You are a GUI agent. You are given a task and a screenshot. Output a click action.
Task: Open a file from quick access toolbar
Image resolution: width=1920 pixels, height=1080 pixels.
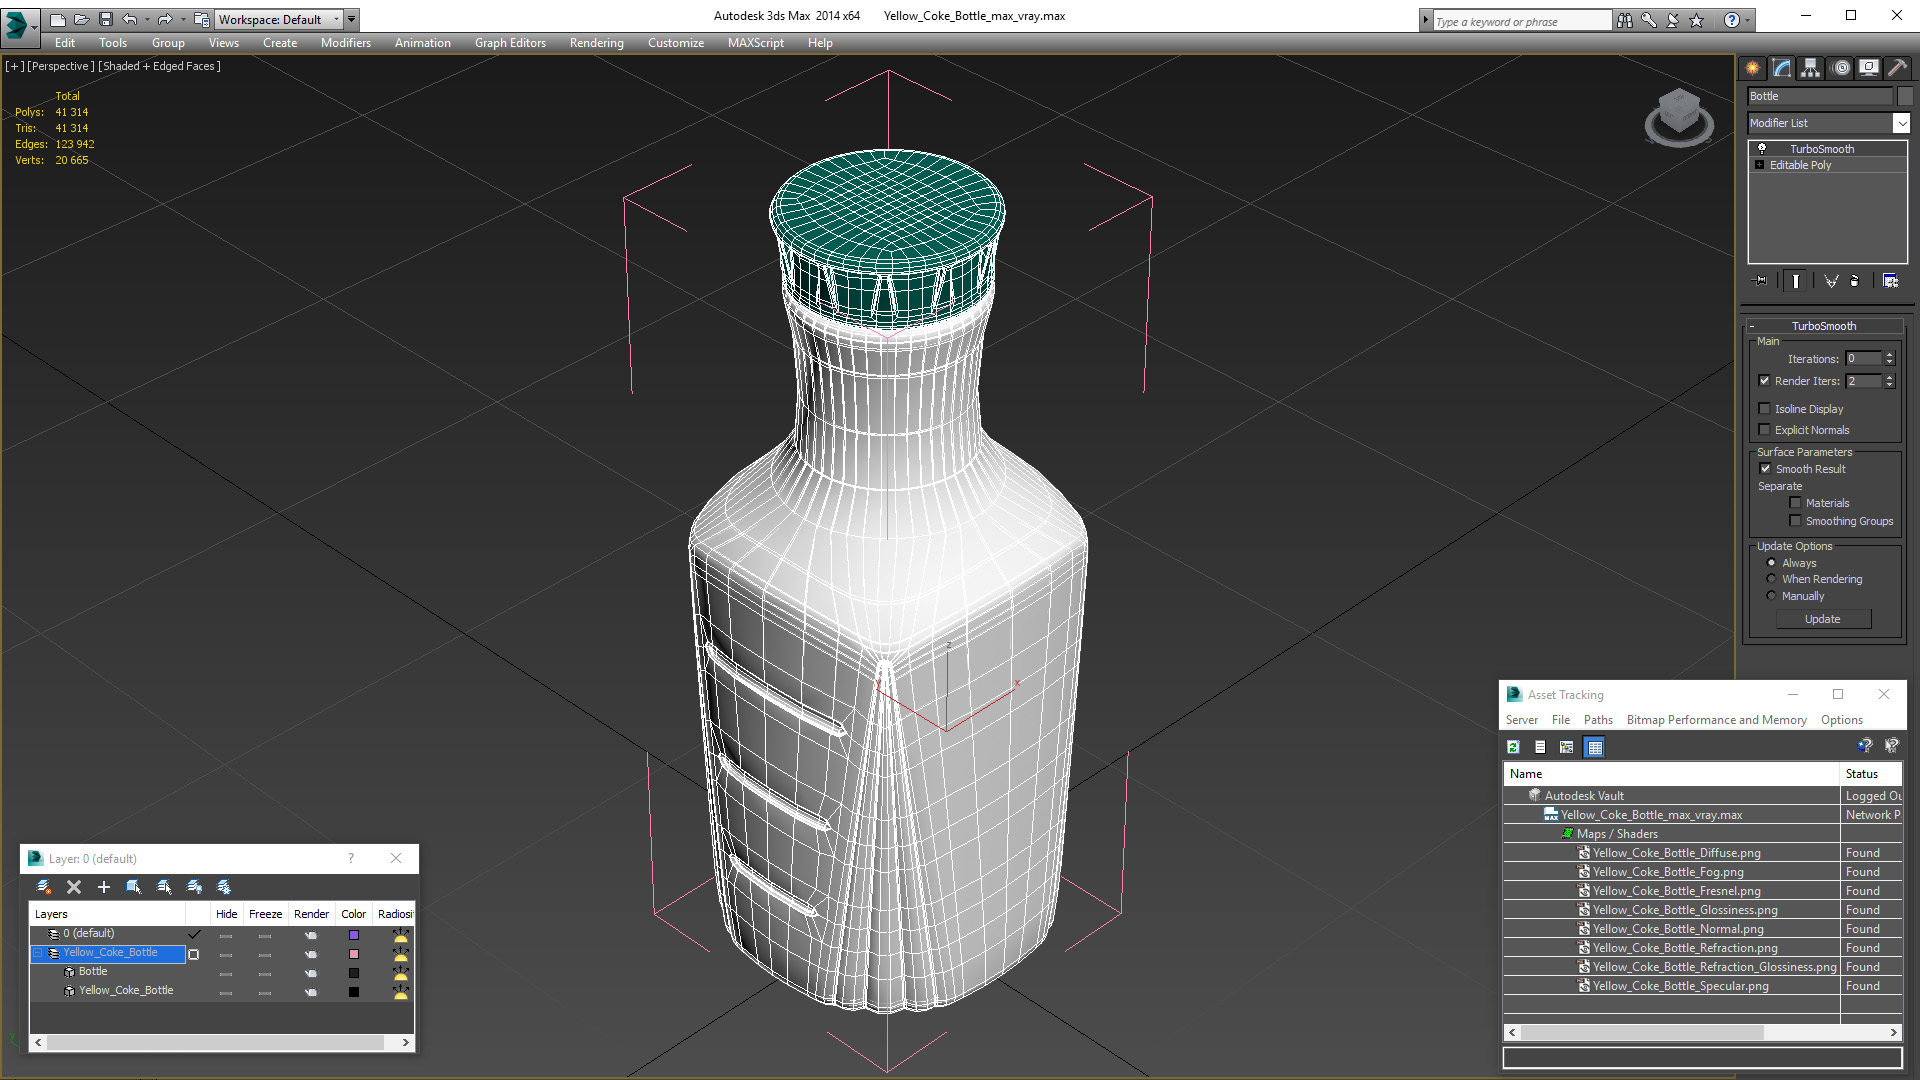point(82,19)
